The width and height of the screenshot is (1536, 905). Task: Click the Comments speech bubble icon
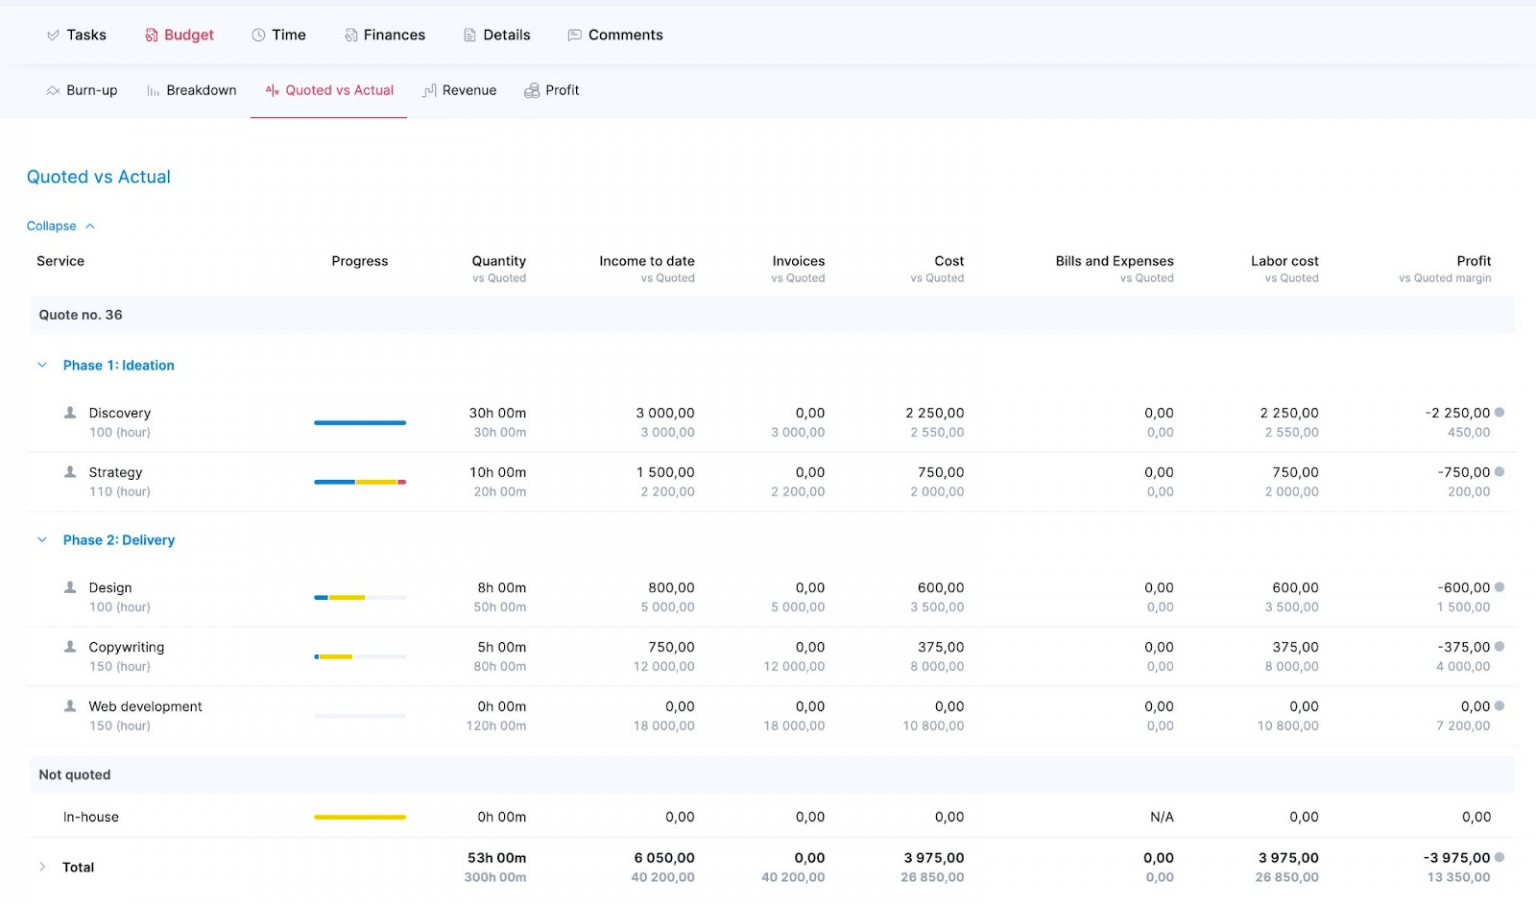tap(573, 34)
